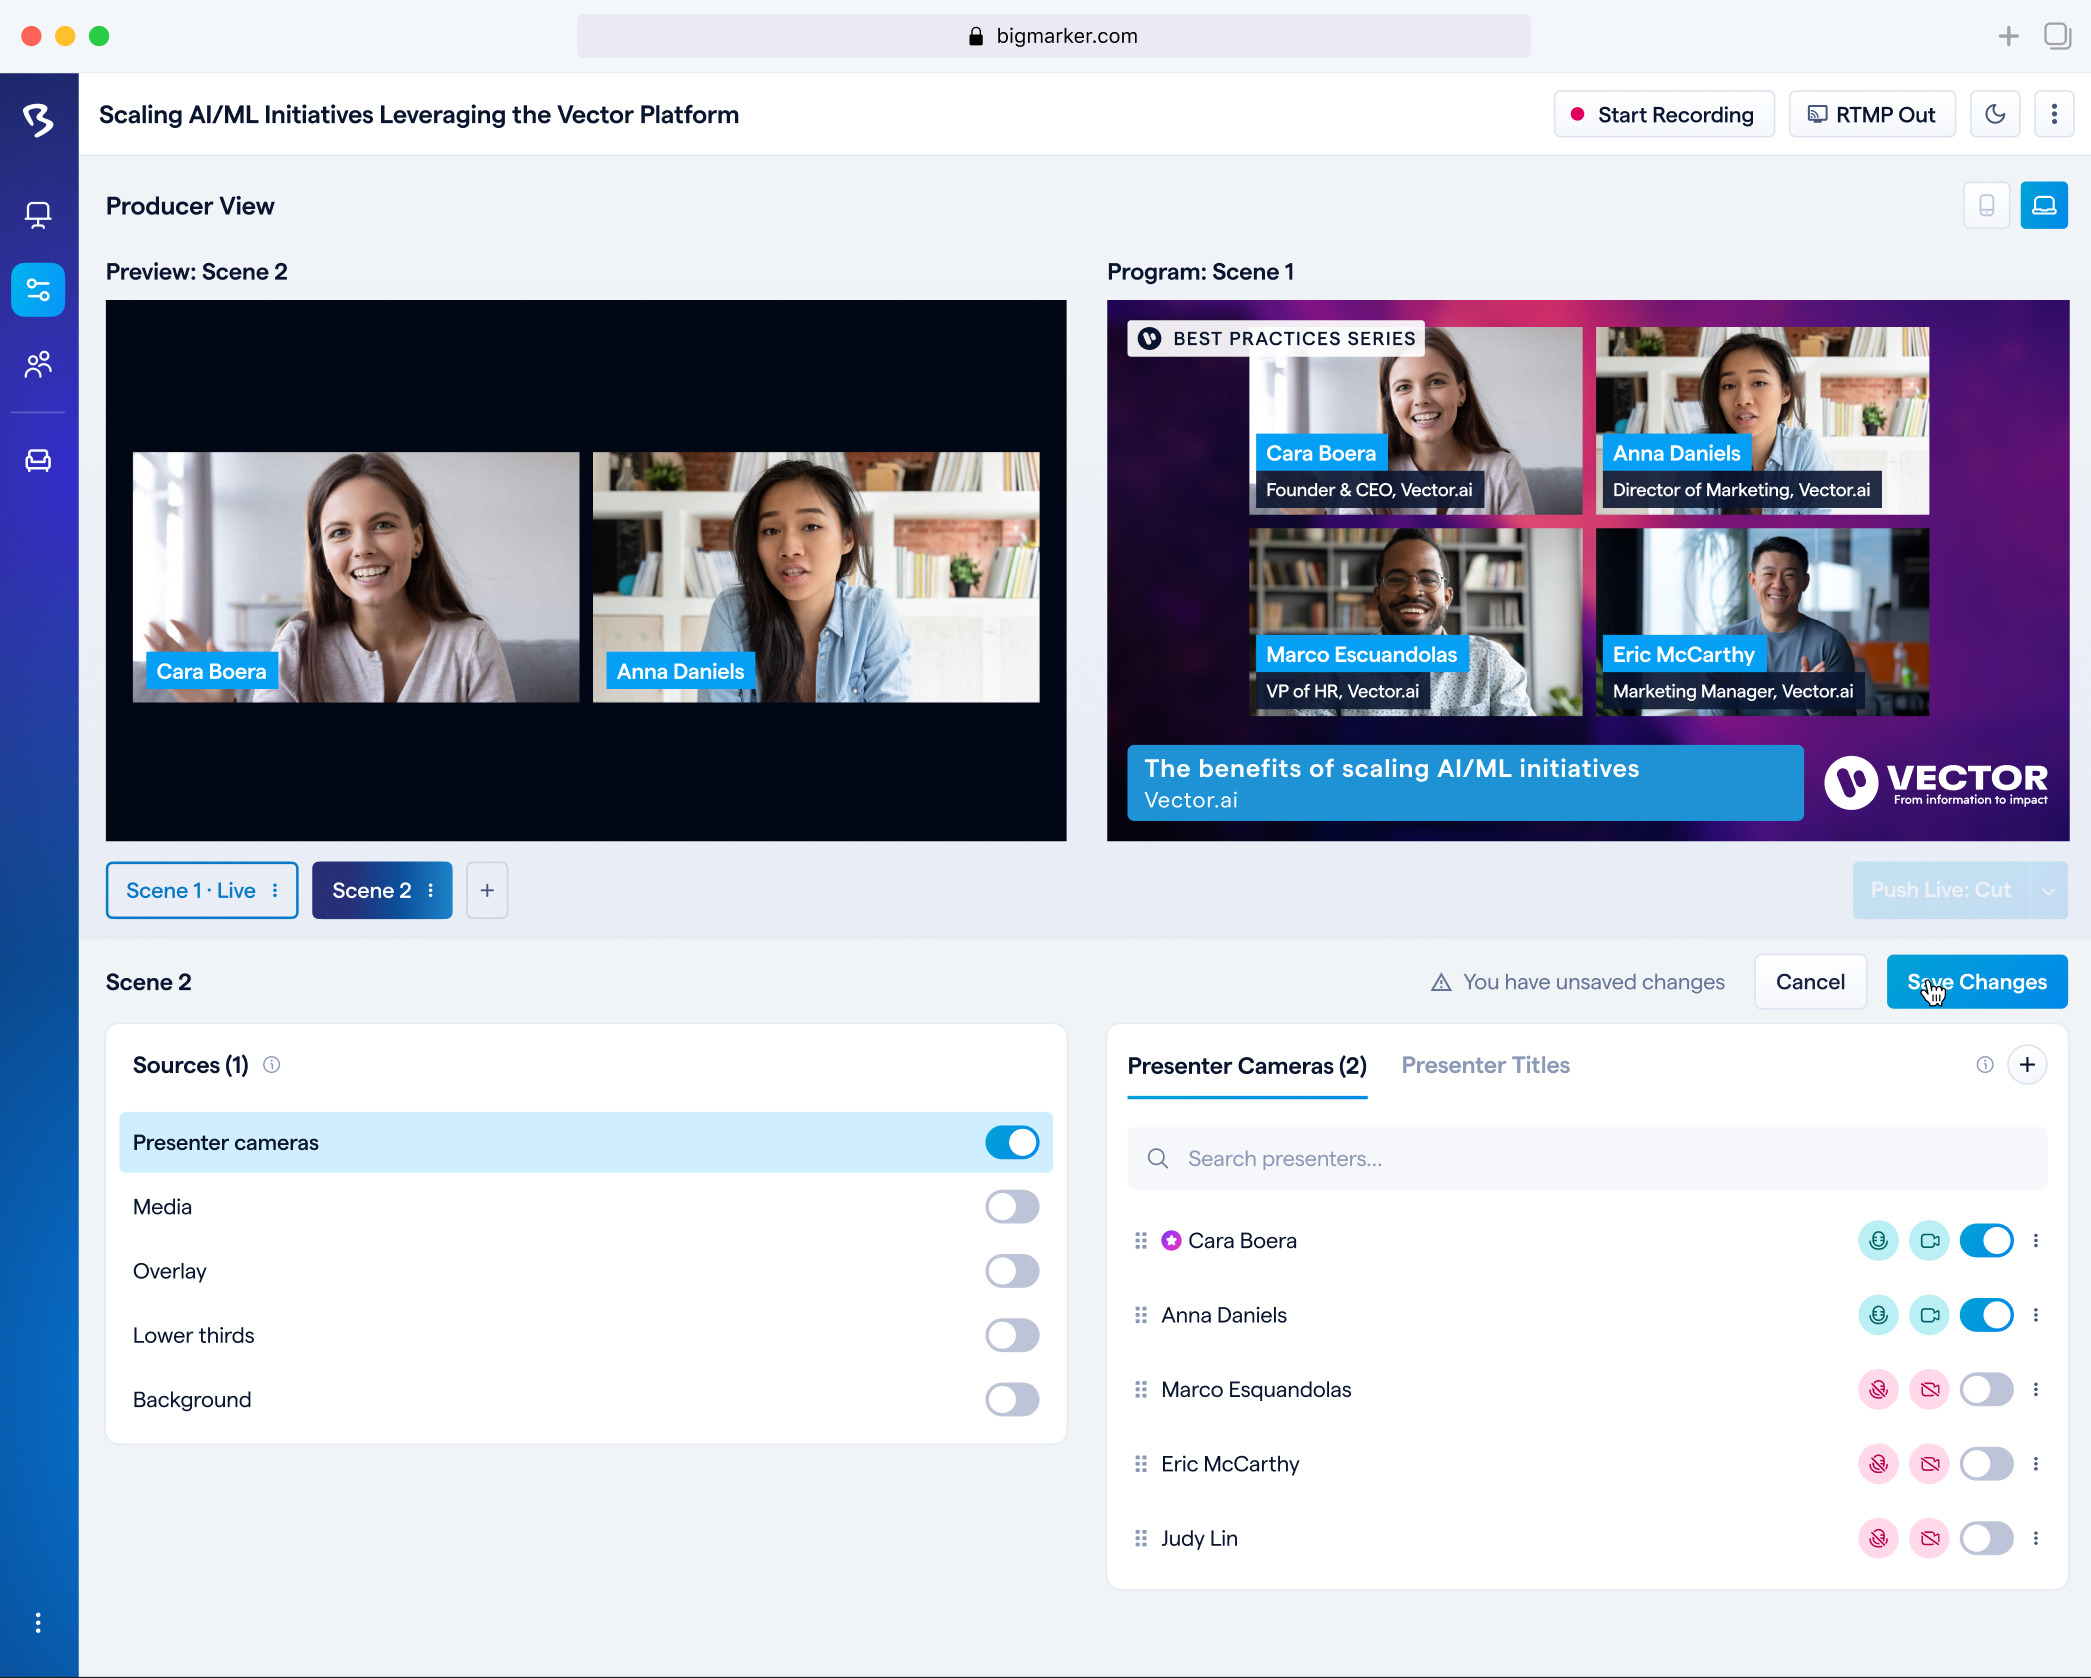Disable Anna Daniels' camera icon

coord(1930,1315)
